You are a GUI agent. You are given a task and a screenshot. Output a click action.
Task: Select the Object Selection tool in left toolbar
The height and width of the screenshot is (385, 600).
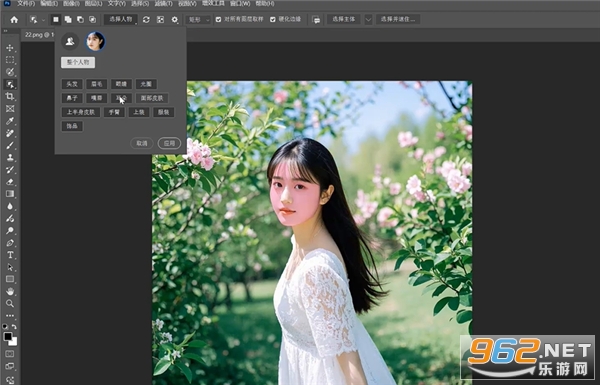pyautogui.click(x=10, y=84)
